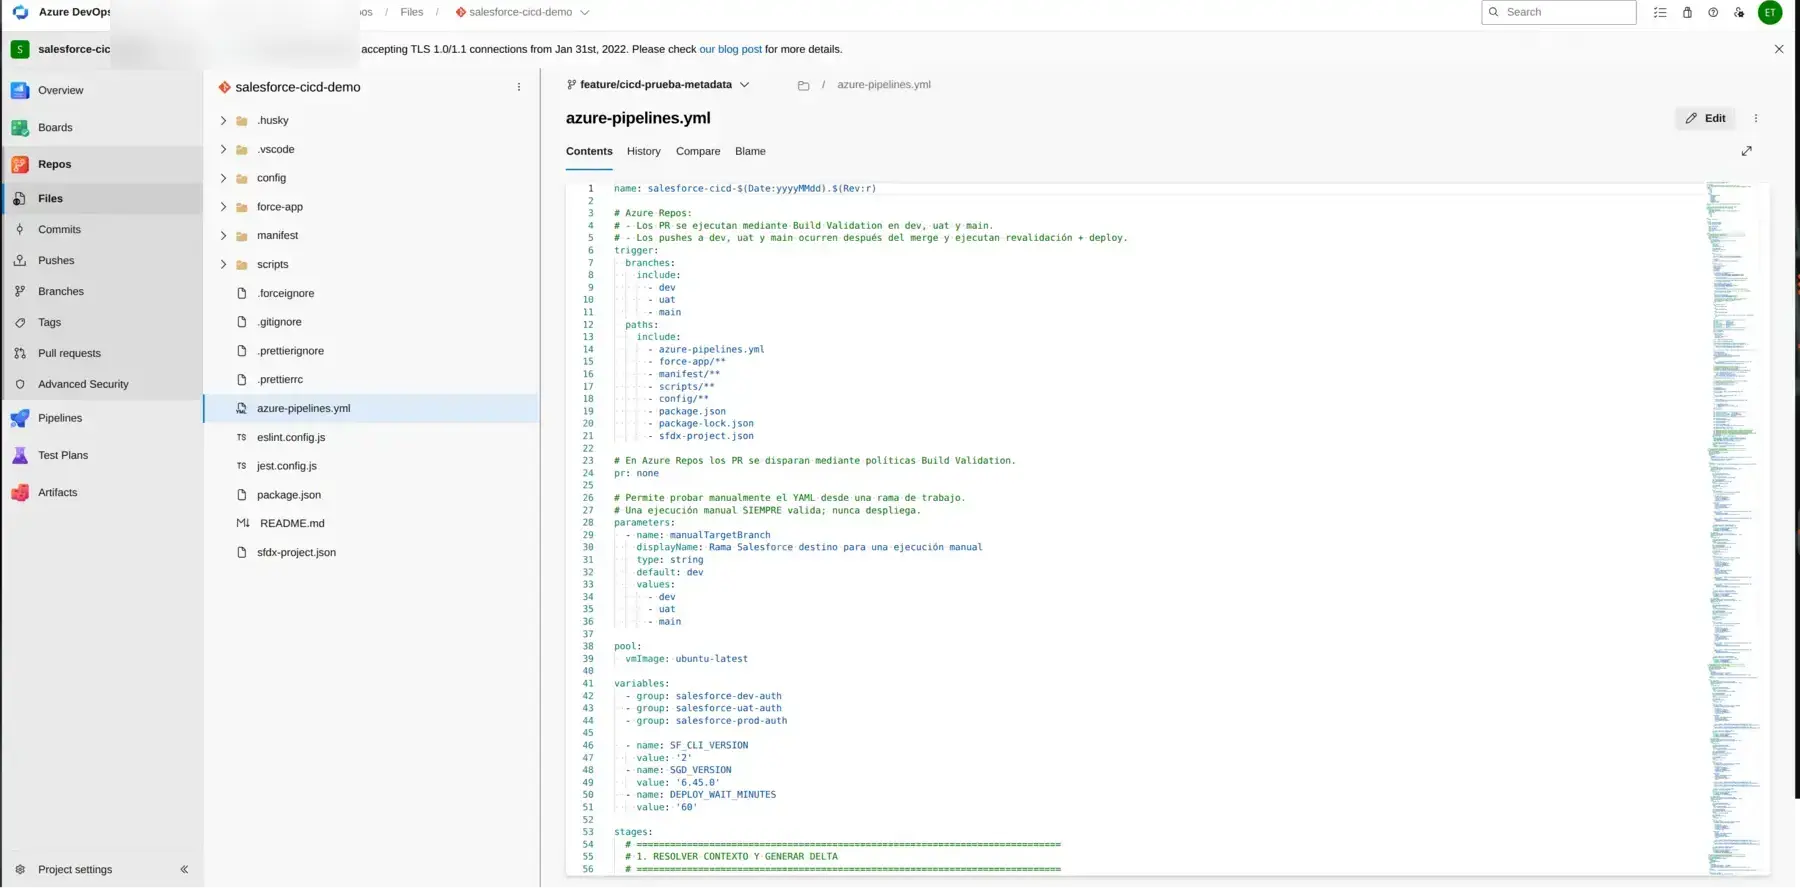This screenshot has height=891, width=1800.
Task: Expand the scripts folder
Action: (x=223, y=265)
